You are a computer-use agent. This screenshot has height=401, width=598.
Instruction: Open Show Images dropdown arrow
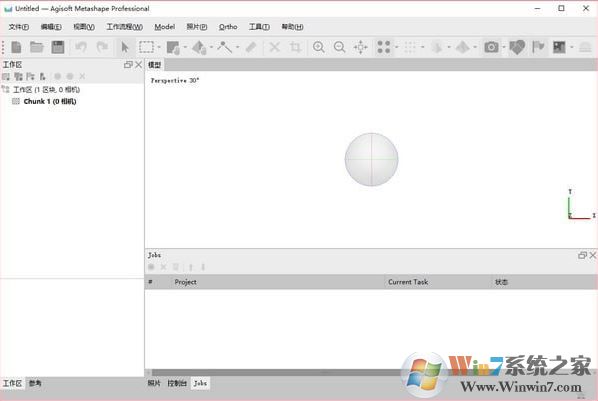point(571,47)
